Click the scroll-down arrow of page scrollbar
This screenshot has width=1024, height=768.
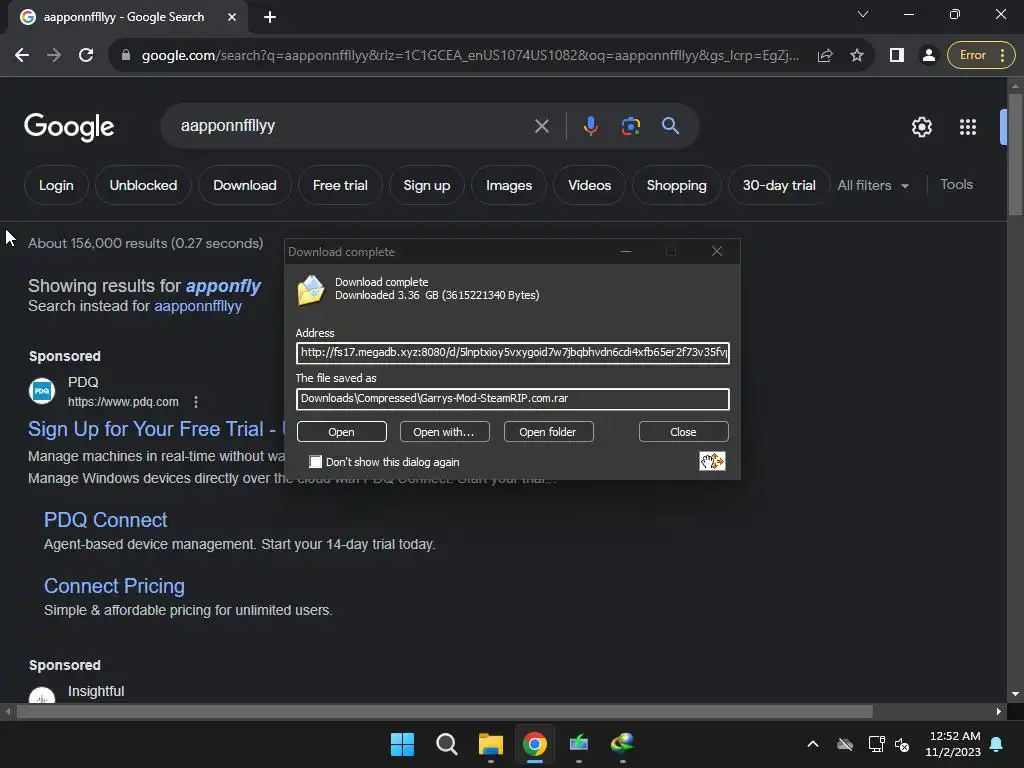click(x=1015, y=694)
